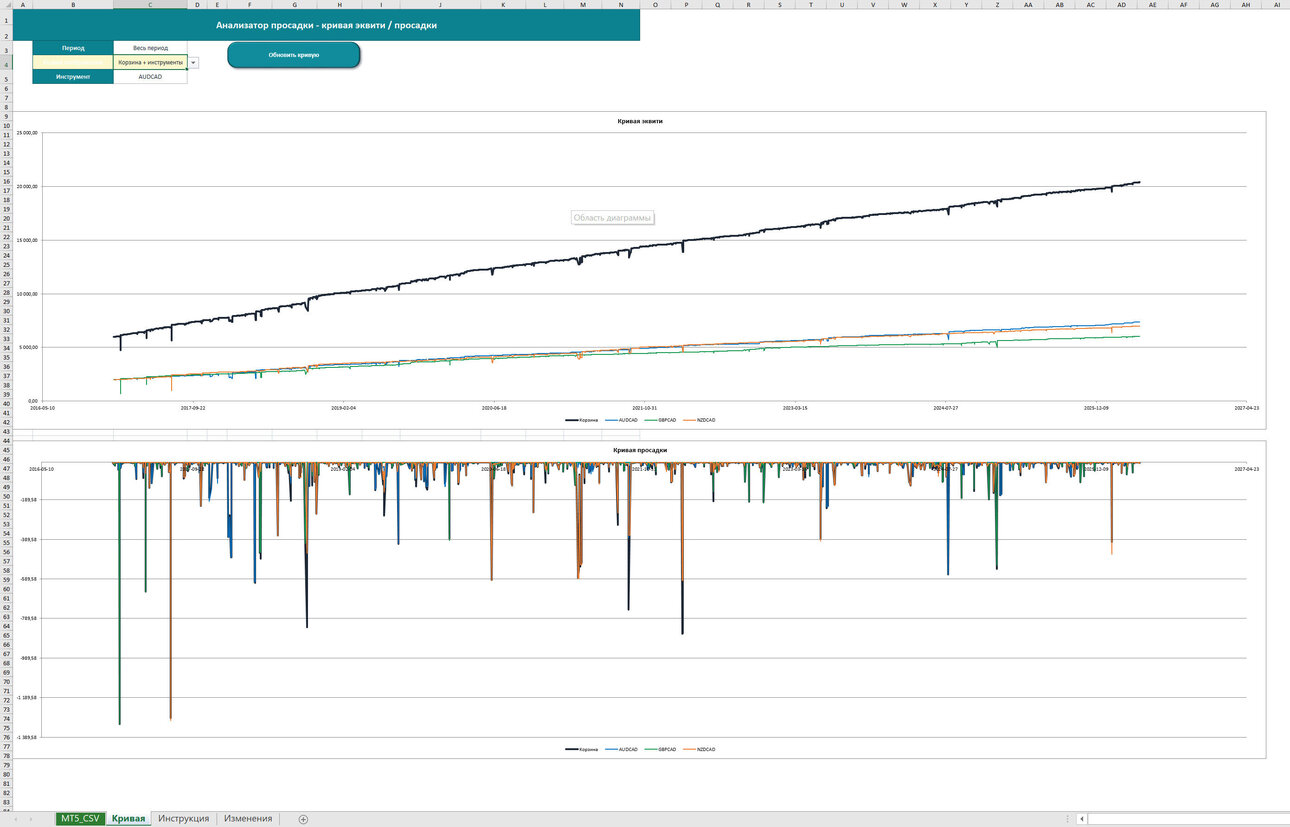
Task: Add a new sheet with the plus icon
Action: coord(303,819)
